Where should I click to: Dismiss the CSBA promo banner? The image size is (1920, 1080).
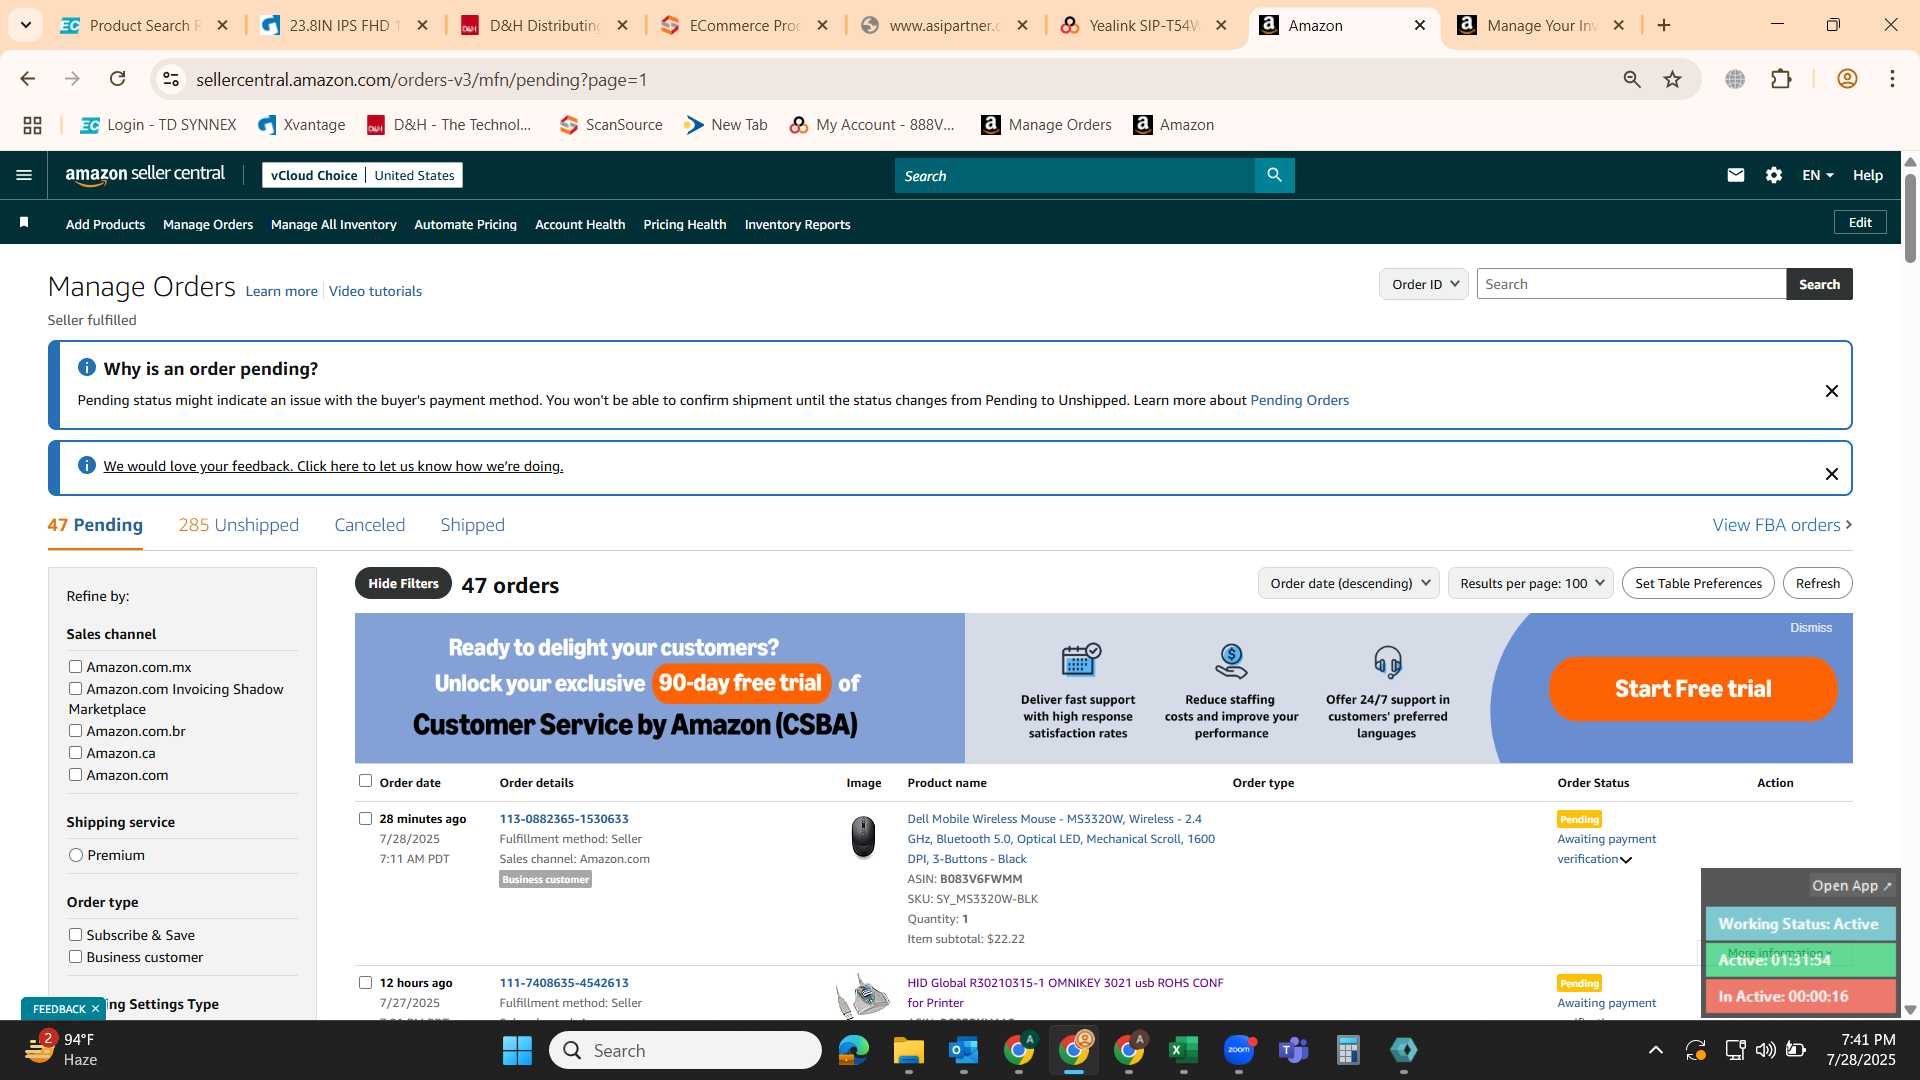tap(1810, 628)
